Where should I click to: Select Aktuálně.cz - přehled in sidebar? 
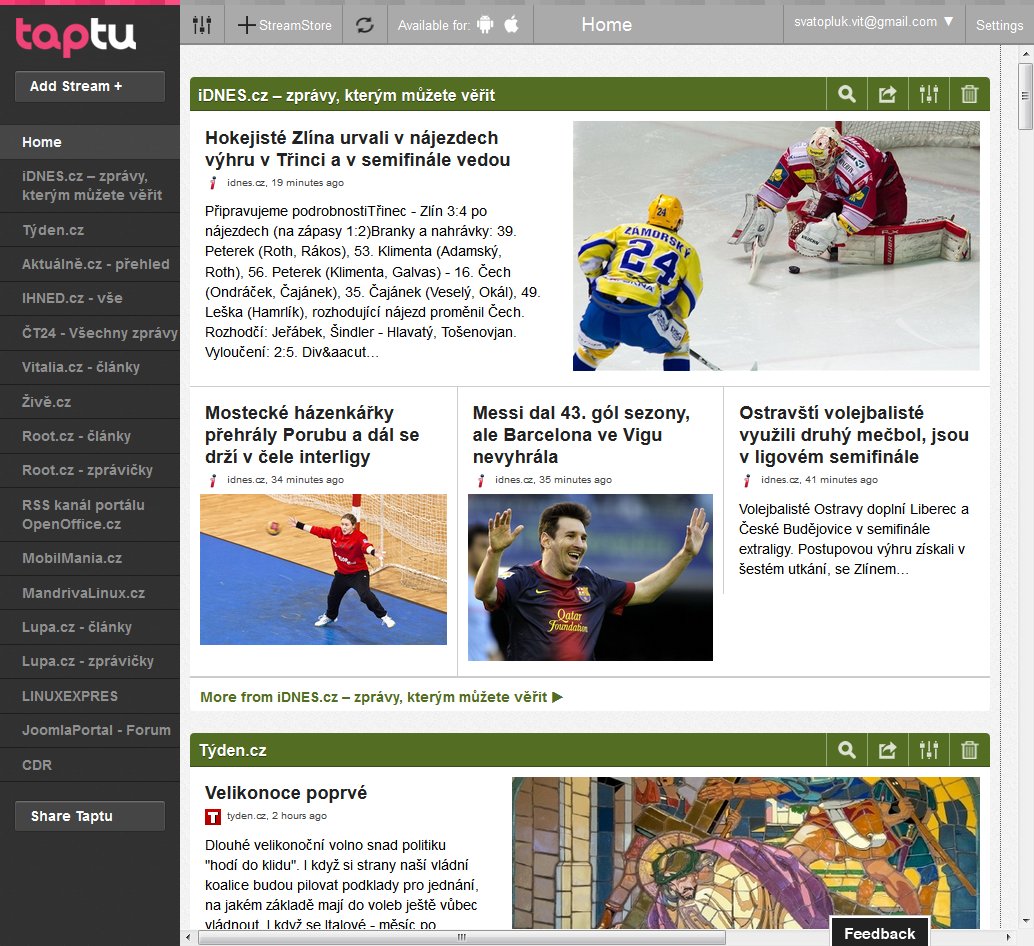96,264
